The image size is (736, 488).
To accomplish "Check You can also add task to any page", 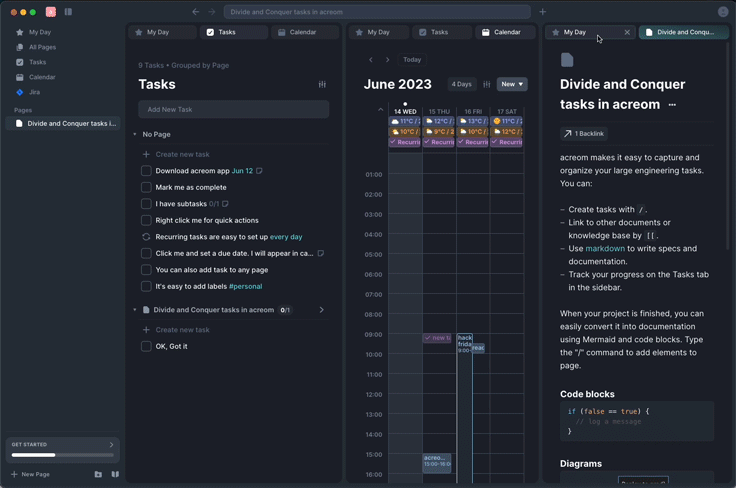I will coord(146,270).
